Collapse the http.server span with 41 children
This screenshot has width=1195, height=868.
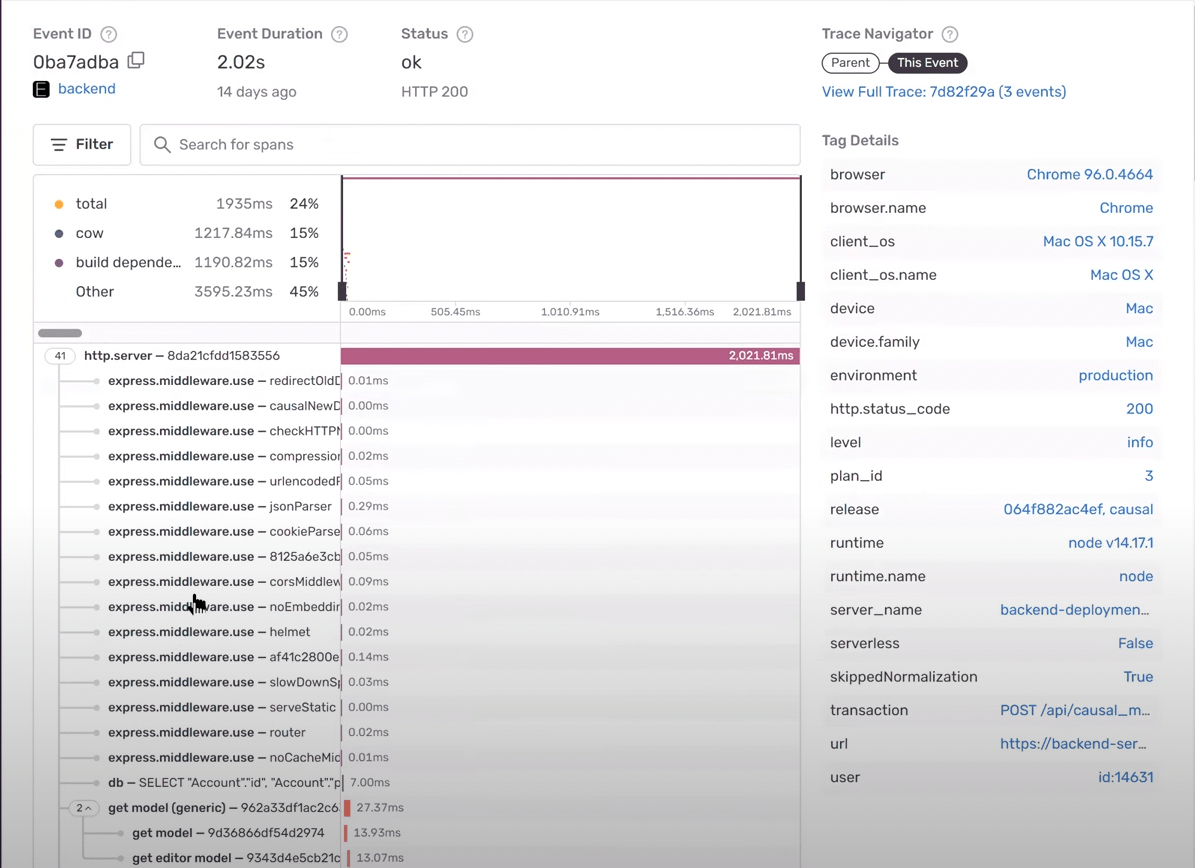pyautogui.click(x=60, y=356)
